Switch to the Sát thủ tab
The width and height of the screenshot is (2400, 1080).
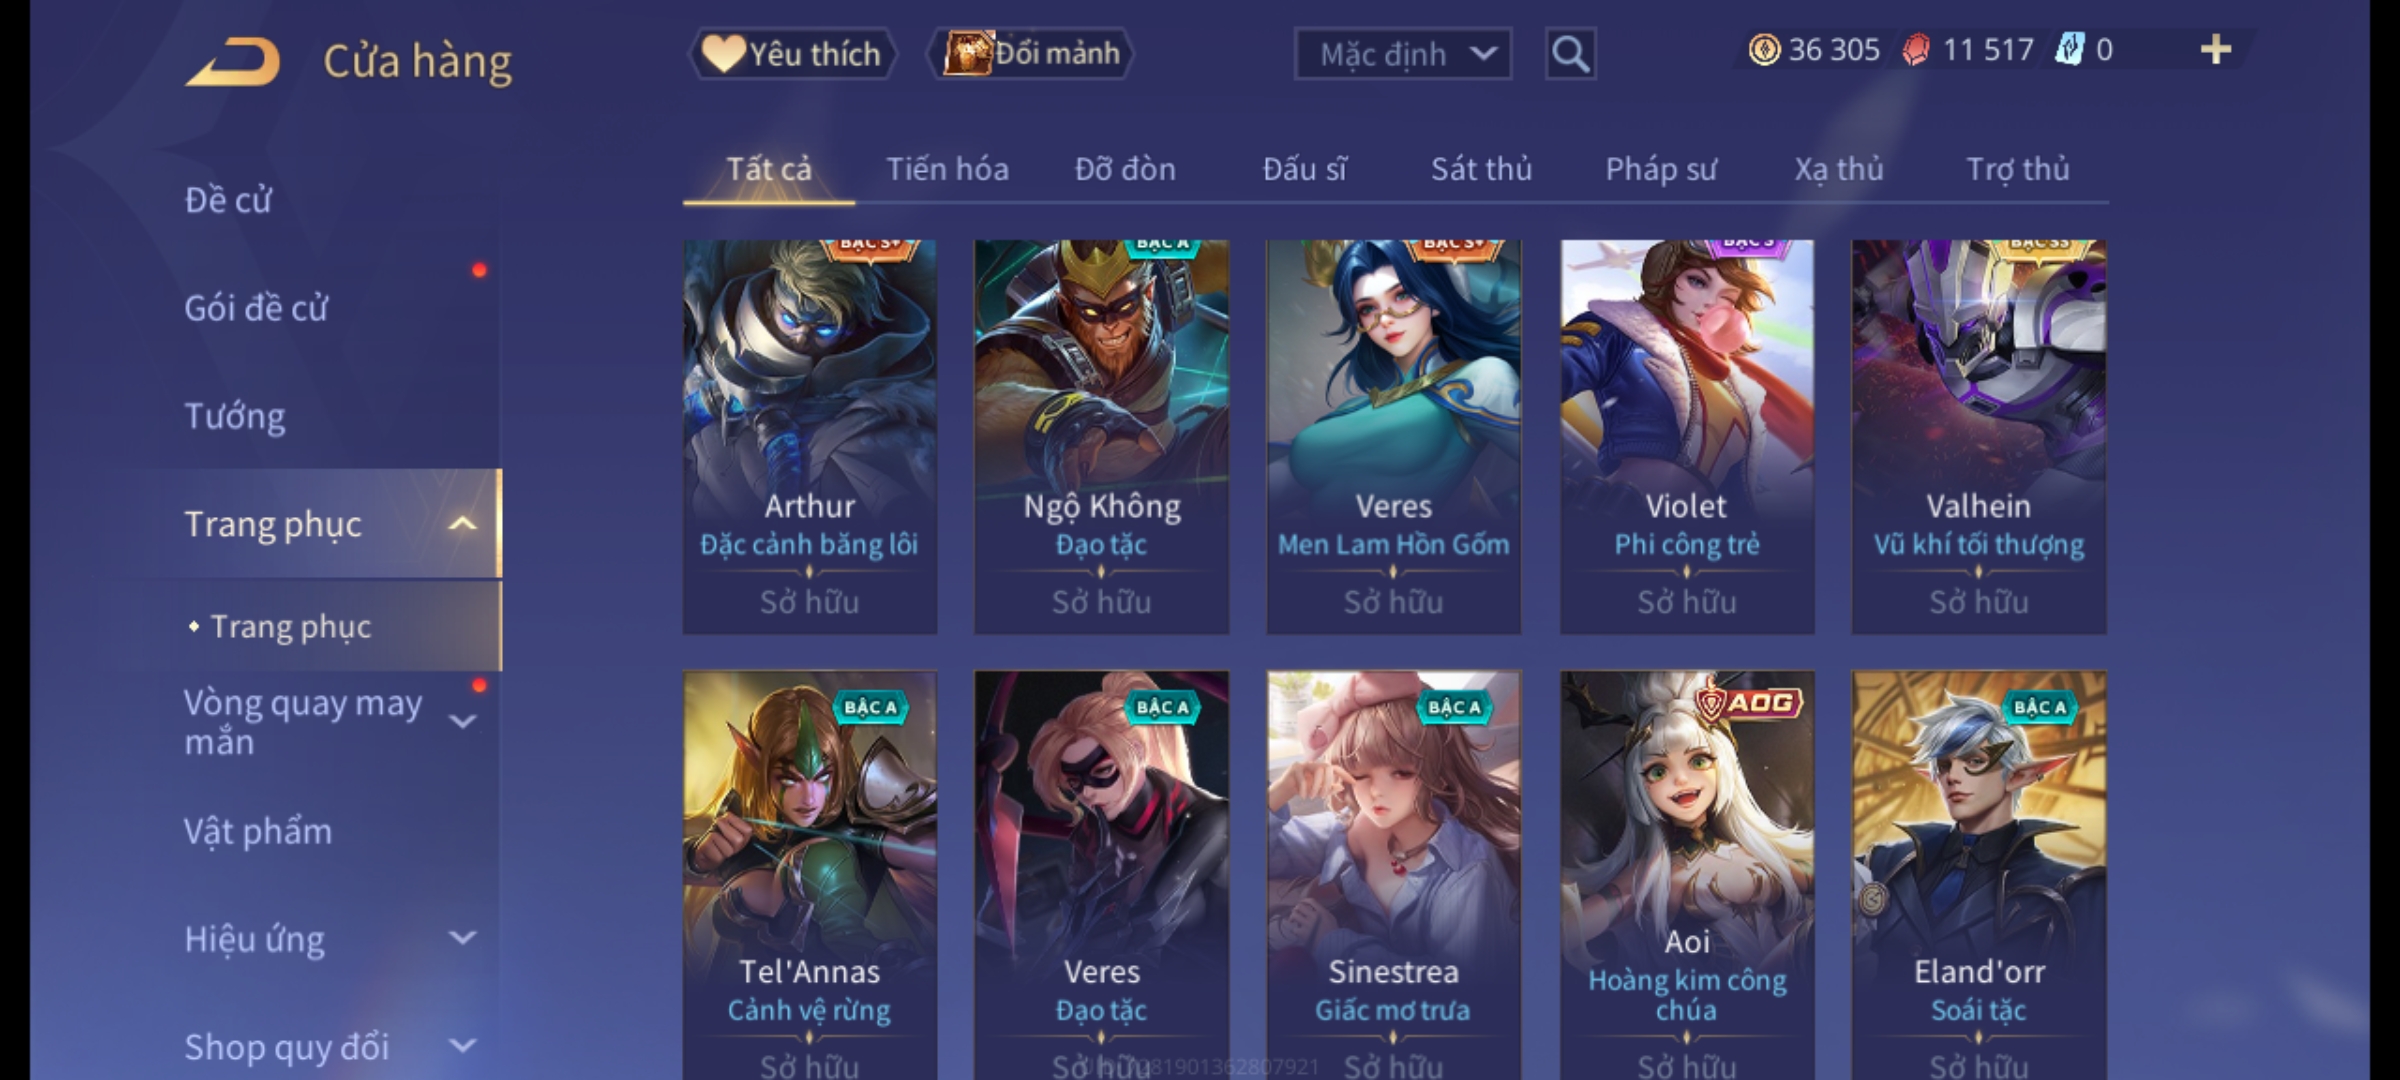point(1481,169)
